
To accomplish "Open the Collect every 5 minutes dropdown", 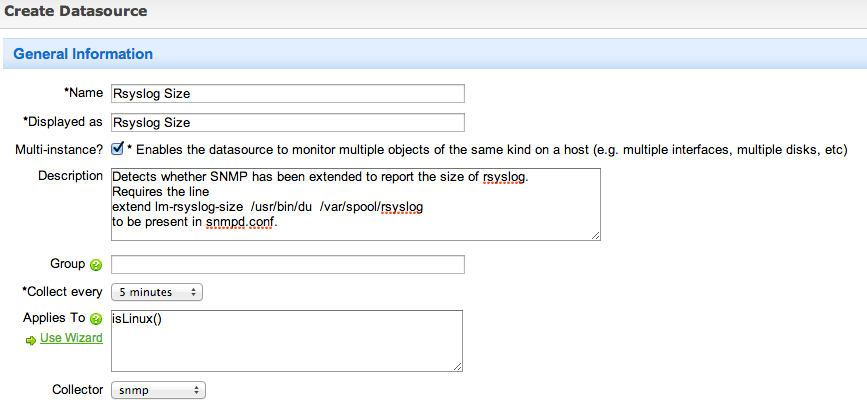I will point(157,292).
